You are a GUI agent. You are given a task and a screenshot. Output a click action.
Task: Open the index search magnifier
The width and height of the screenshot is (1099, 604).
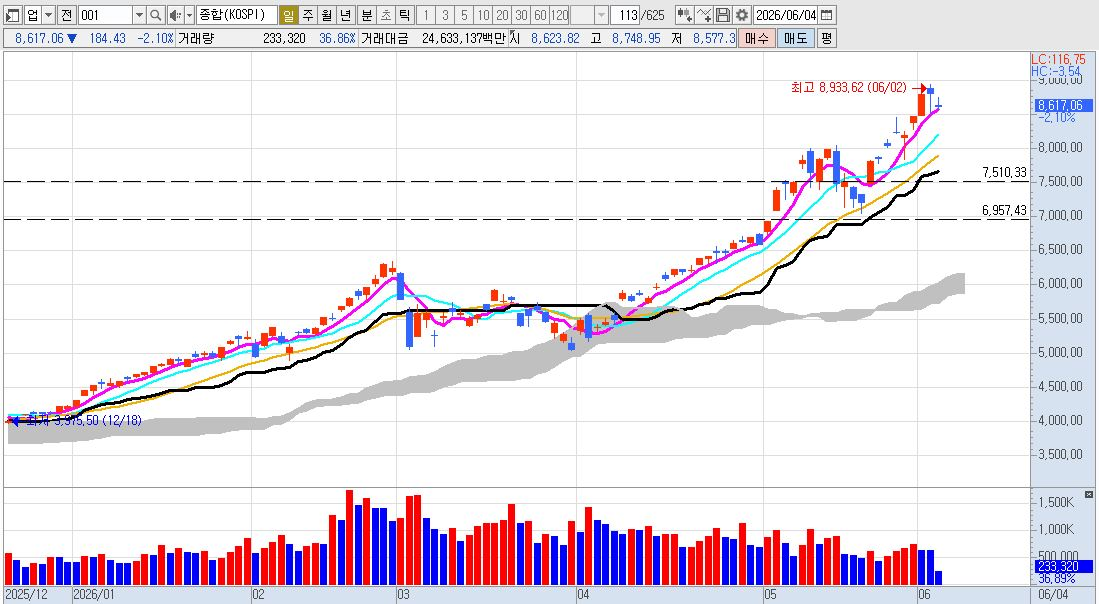(156, 15)
